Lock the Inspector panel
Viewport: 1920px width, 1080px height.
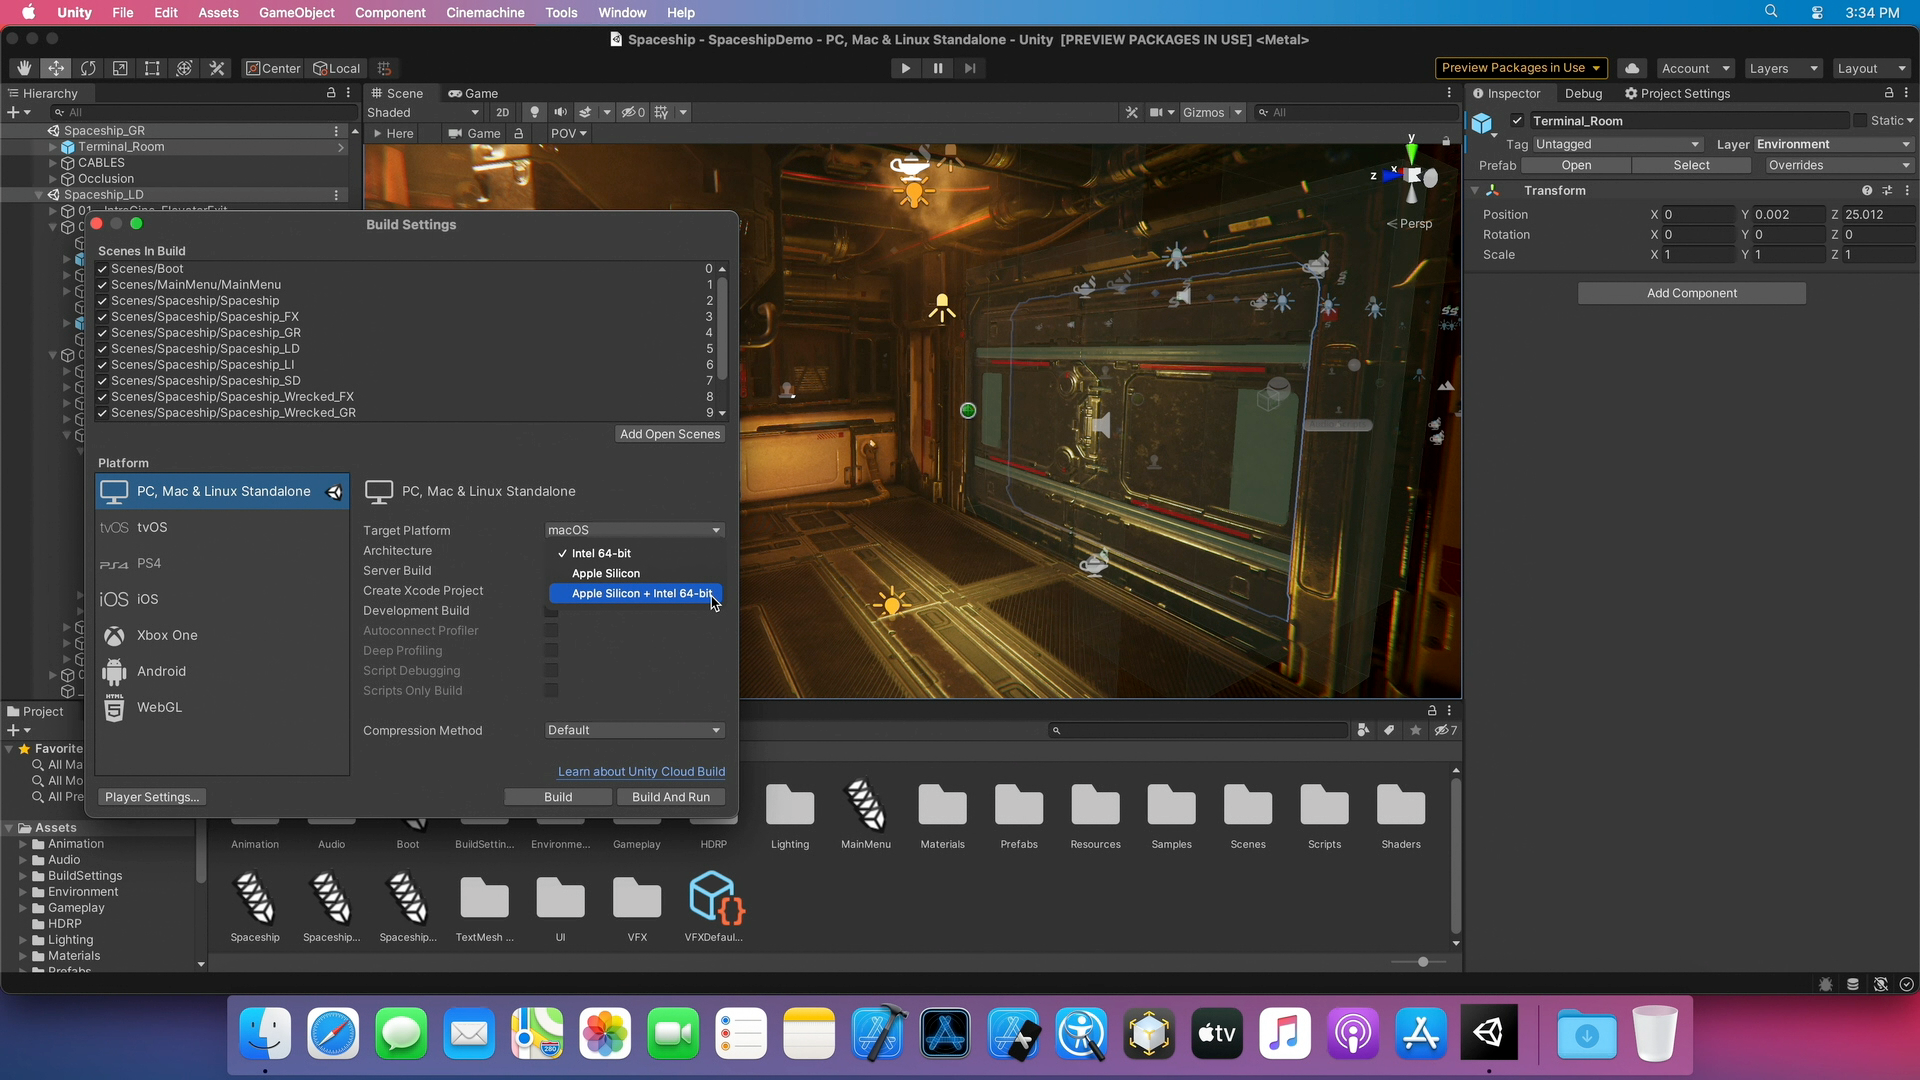1889,93
